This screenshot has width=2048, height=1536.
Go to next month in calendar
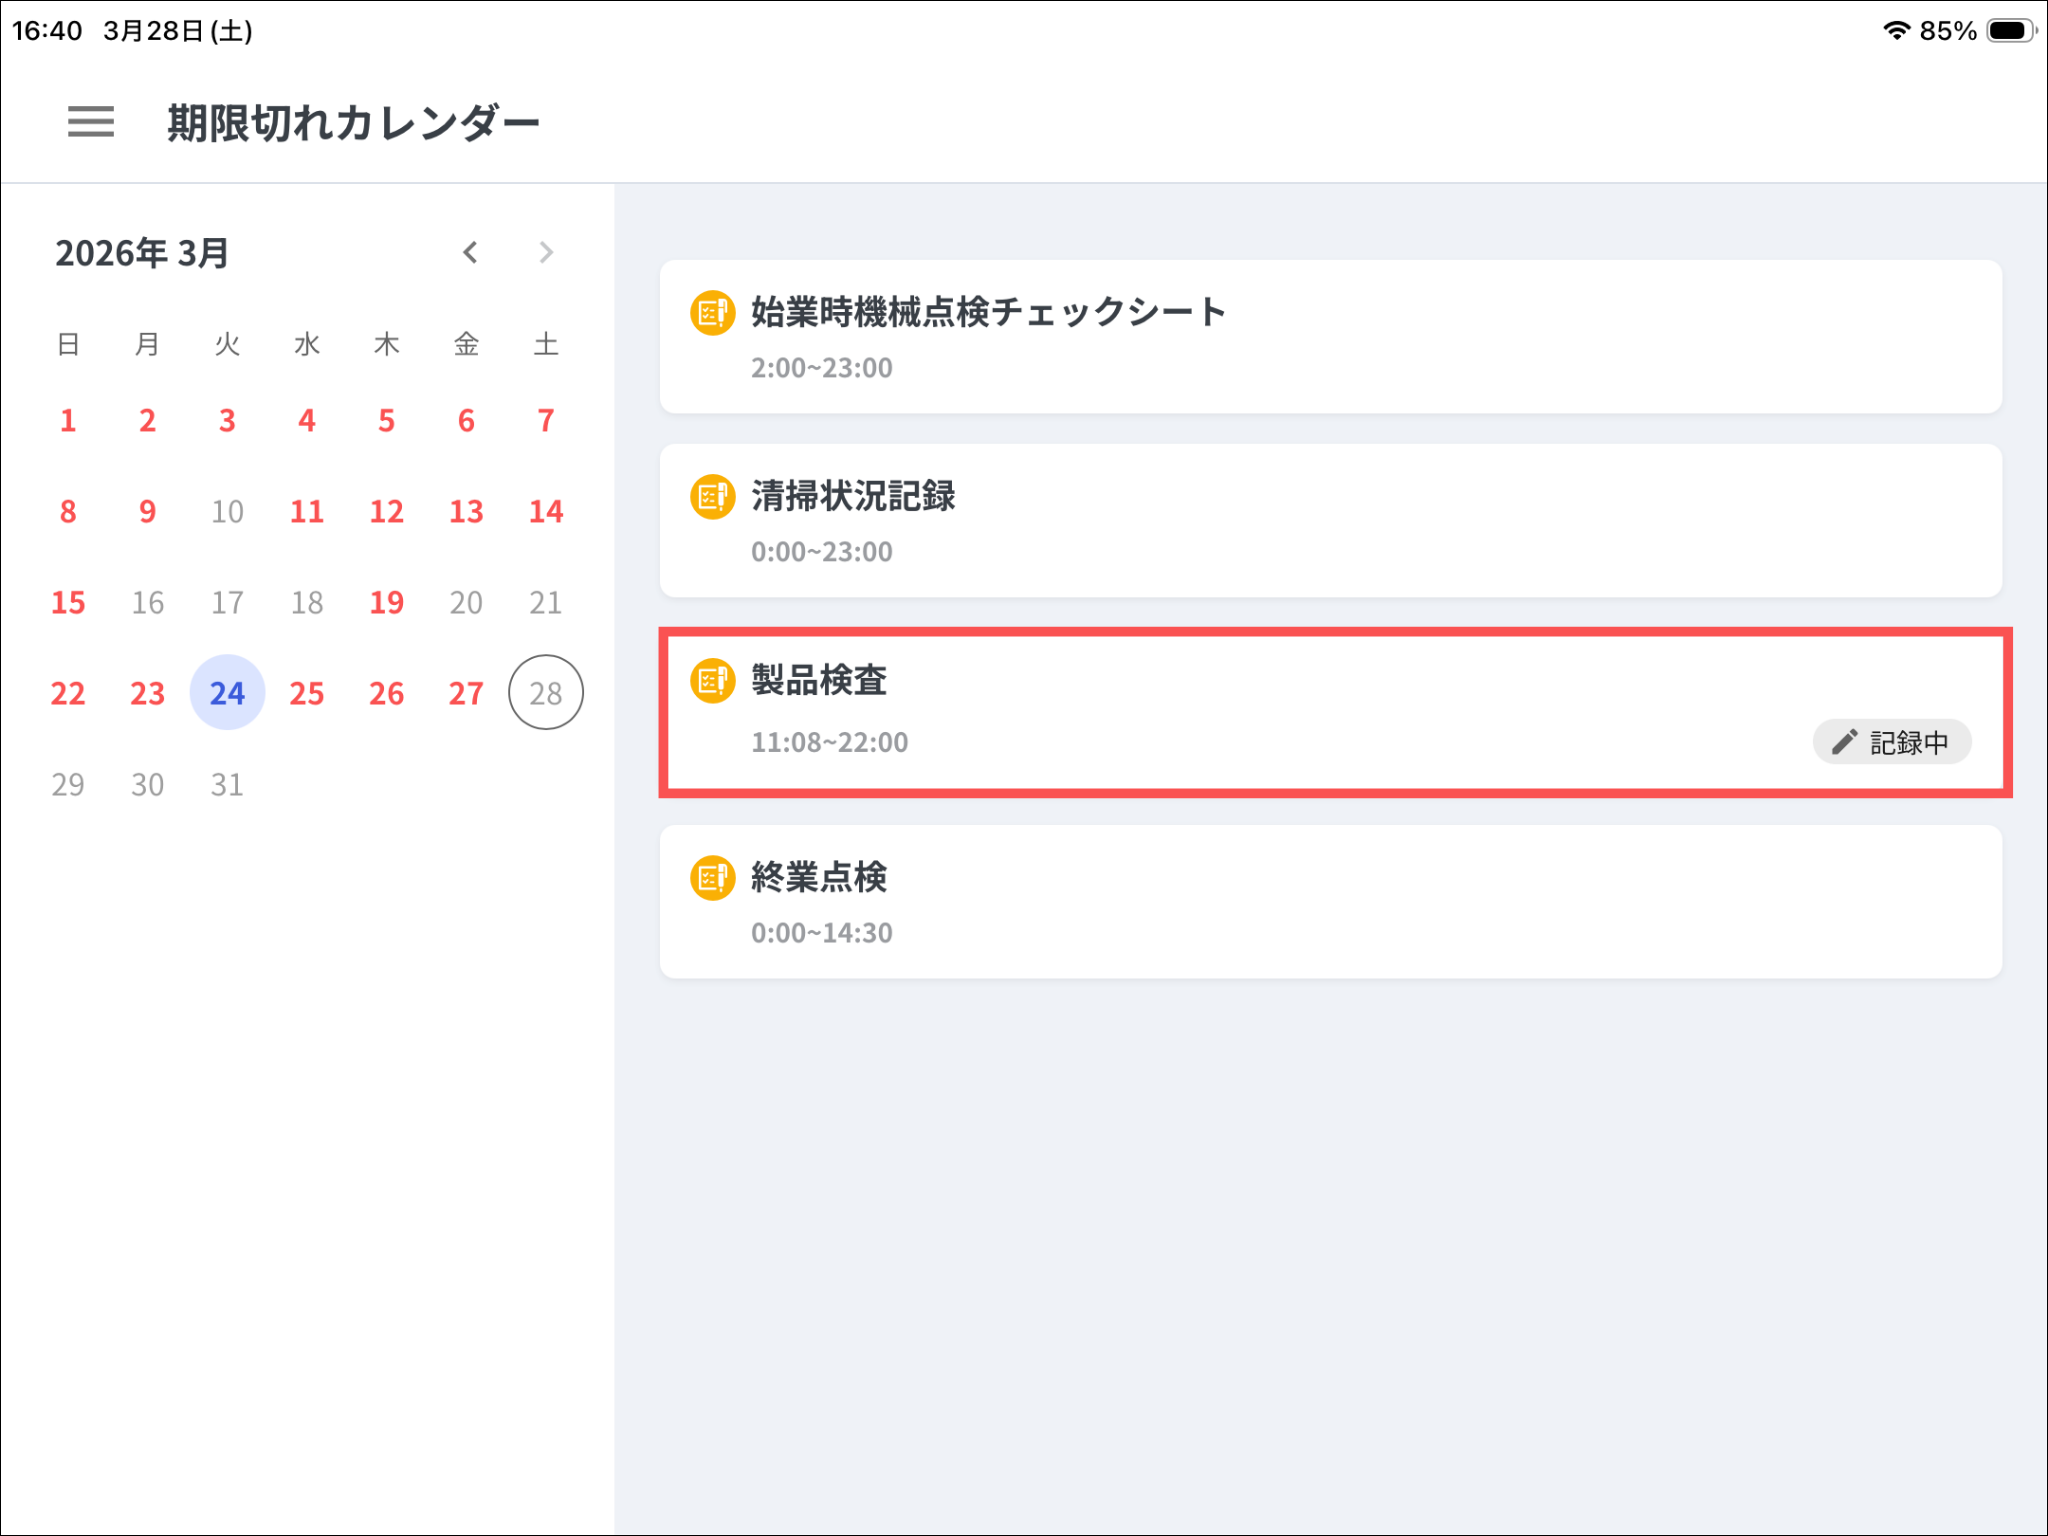(x=545, y=253)
